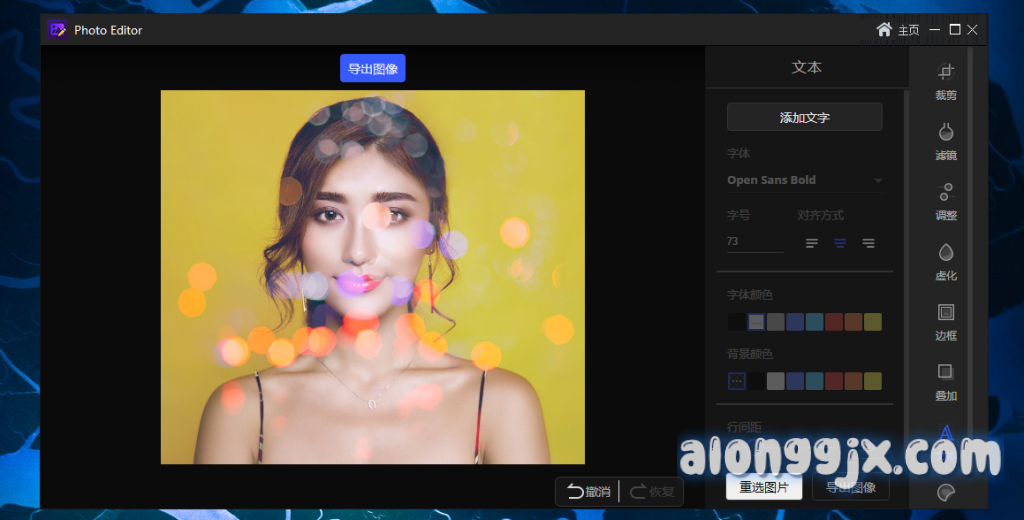Image resolution: width=1024 pixels, height=520 pixels.
Task: Undo the last edit (撤消)
Action: (x=588, y=491)
